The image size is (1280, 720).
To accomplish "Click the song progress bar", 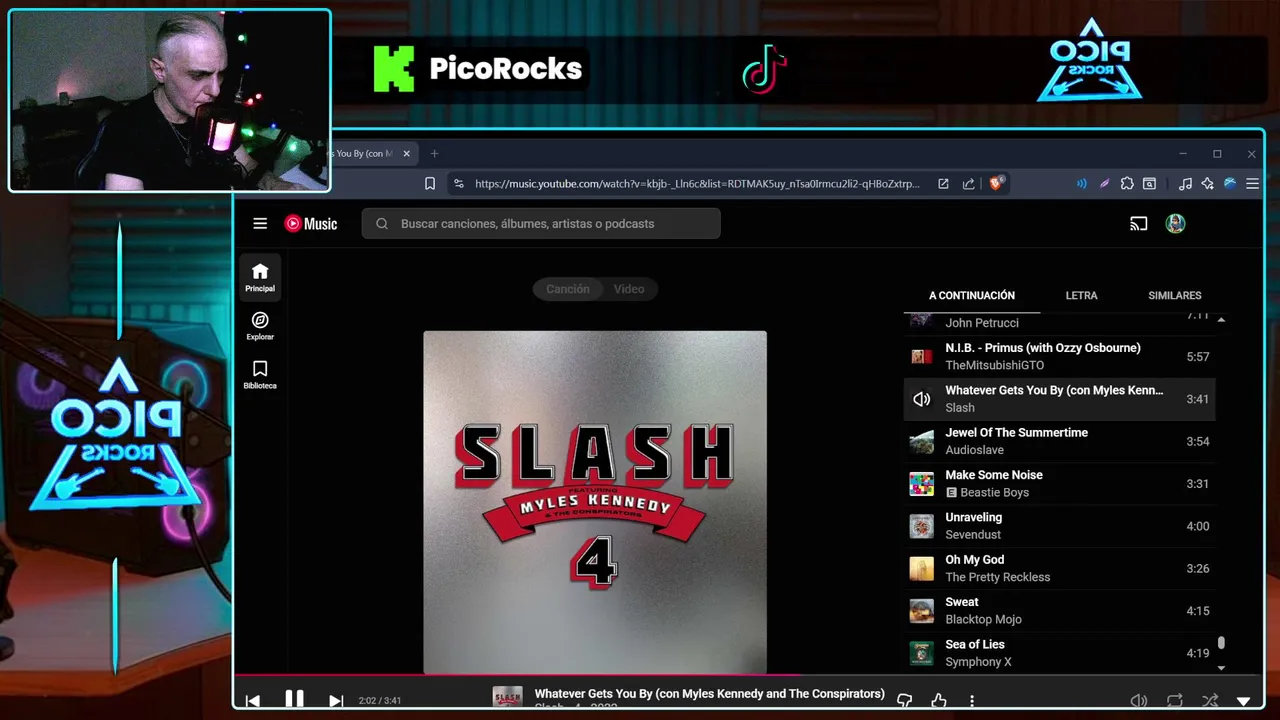I will [748, 676].
